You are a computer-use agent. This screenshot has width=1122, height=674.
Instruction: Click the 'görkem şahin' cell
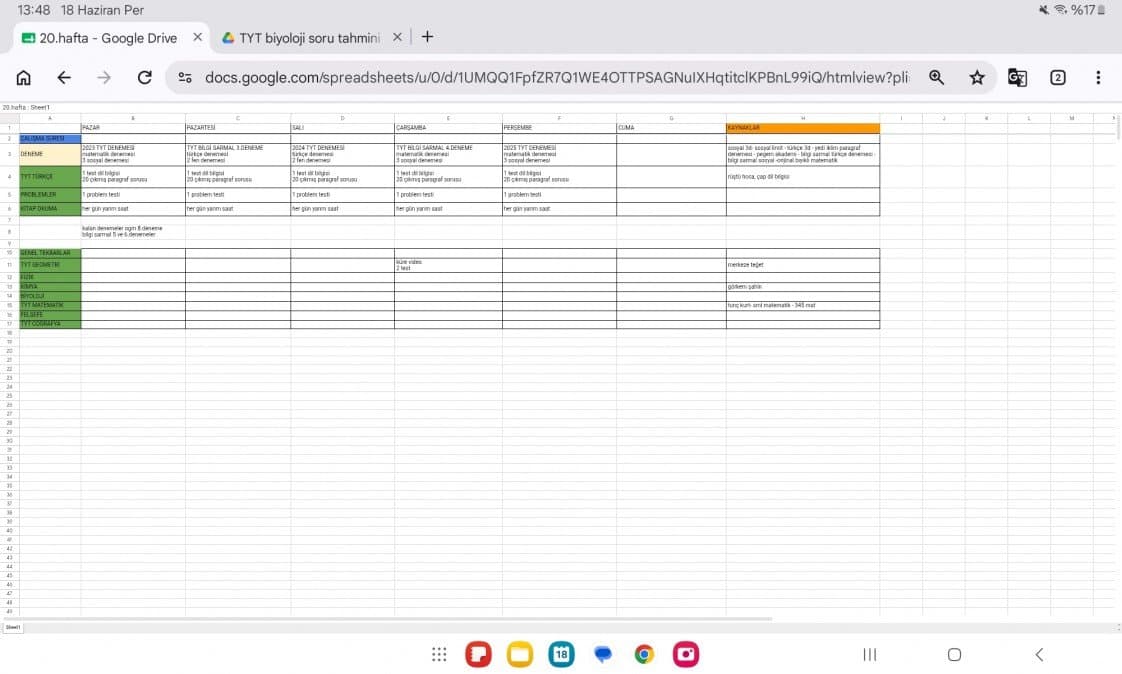[x=803, y=287]
